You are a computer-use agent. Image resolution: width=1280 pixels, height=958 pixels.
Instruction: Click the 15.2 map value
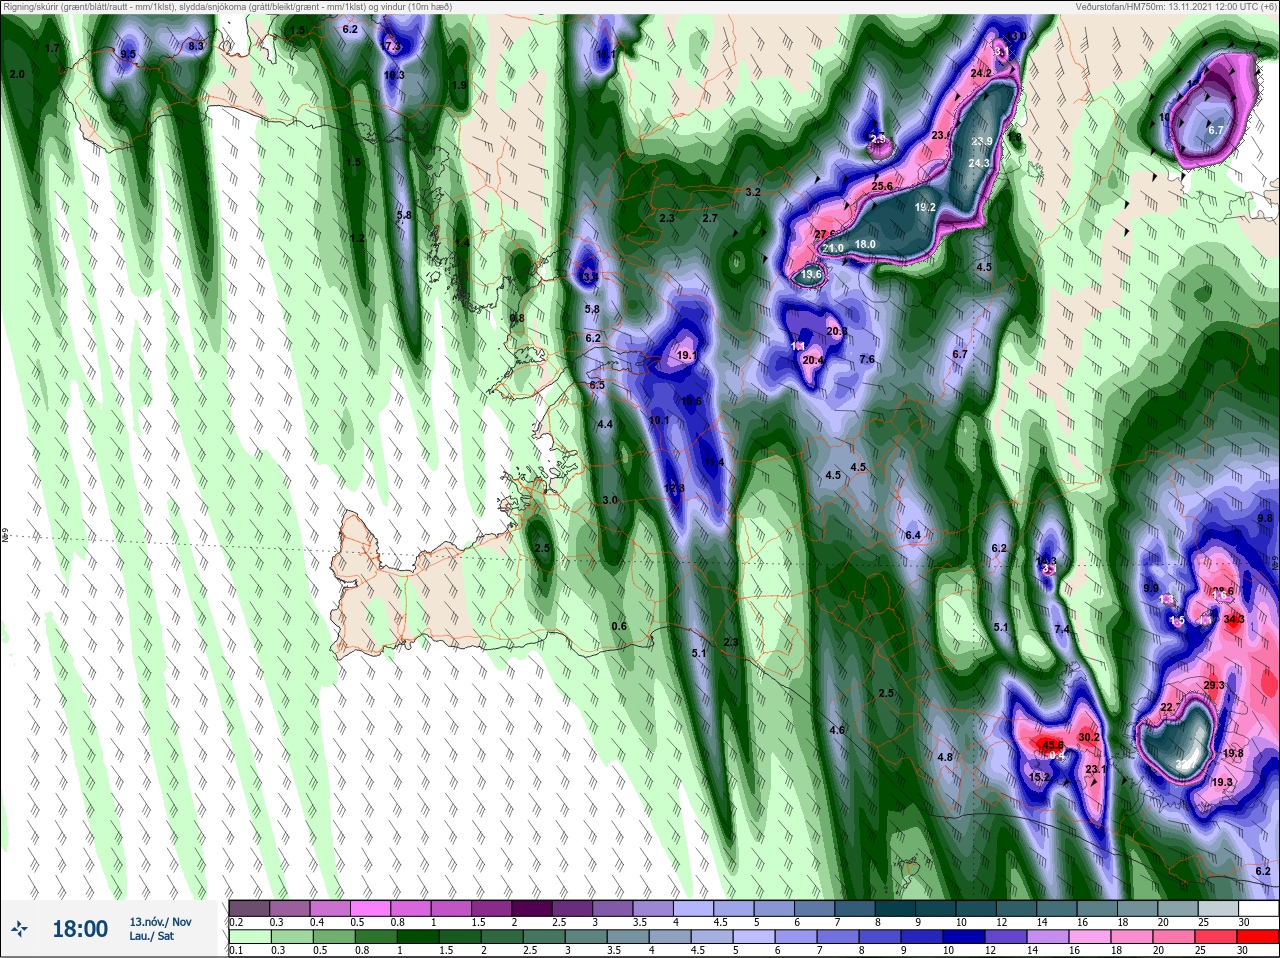(x=1039, y=777)
